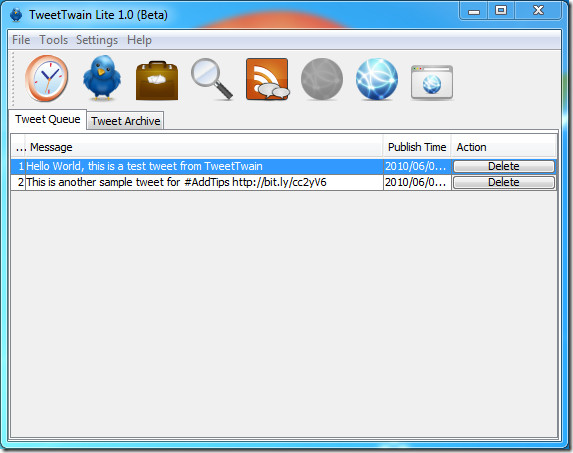
Task: Select the tweet with bit.ly/cc2yV6 link
Action: click(x=204, y=182)
